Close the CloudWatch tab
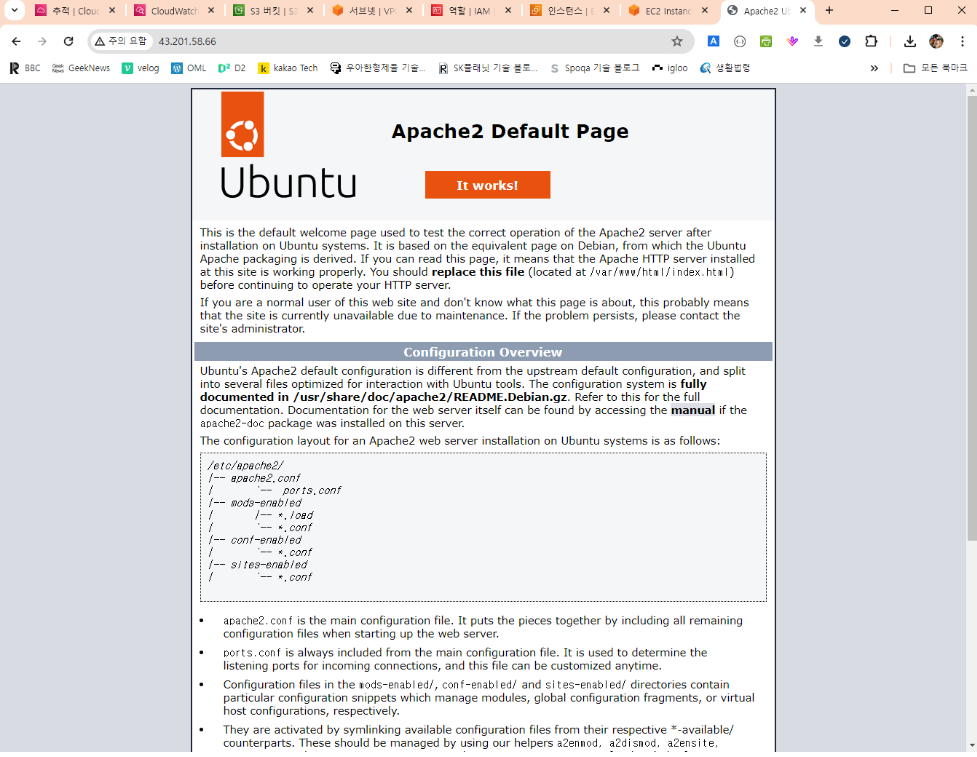 [x=211, y=11]
